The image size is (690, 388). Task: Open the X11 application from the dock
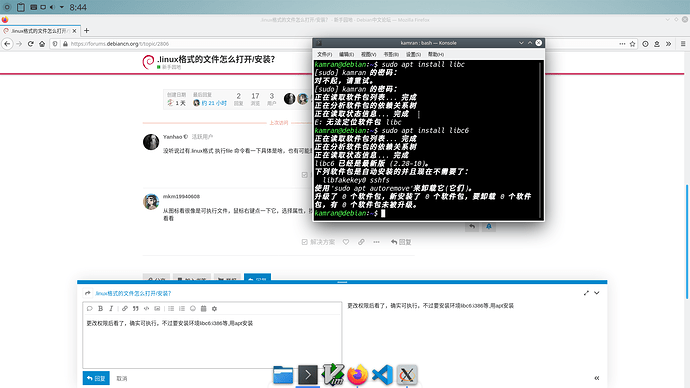407,375
